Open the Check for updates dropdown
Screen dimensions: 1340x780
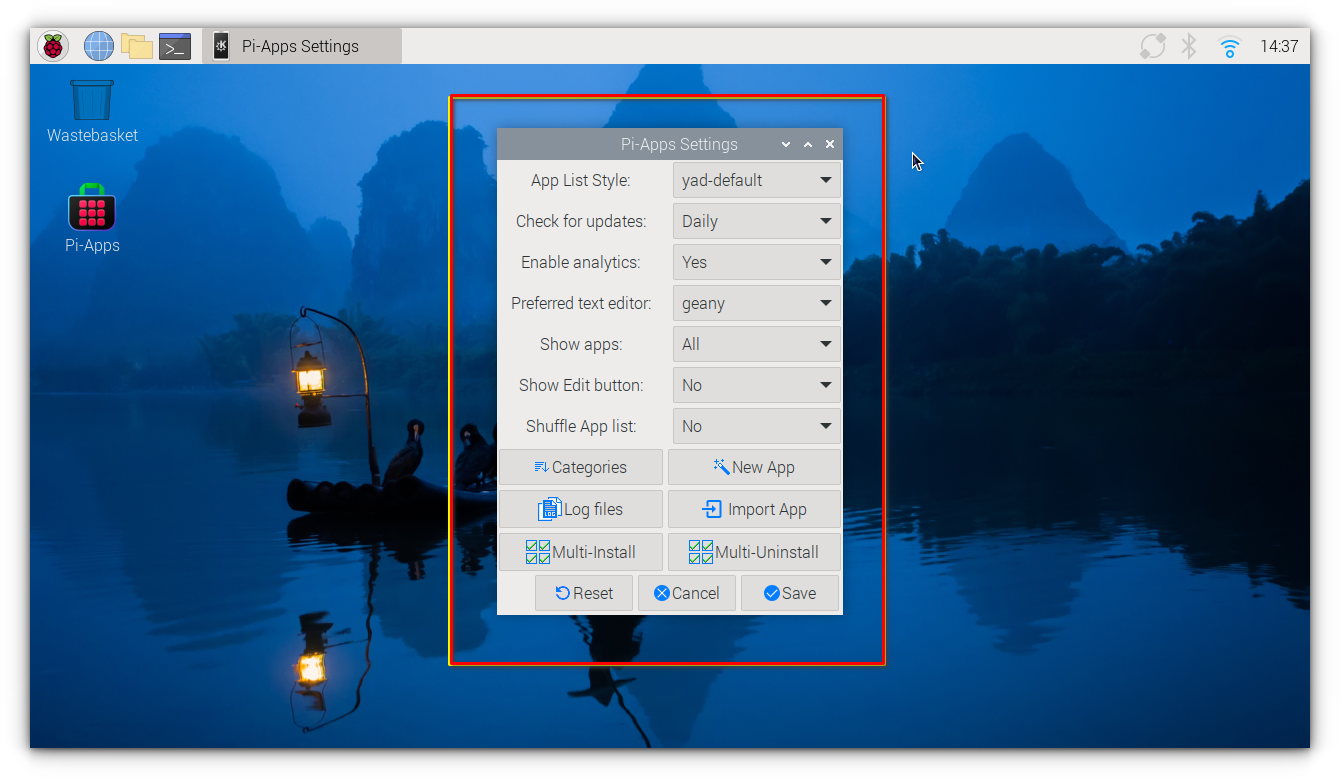click(x=756, y=222)
